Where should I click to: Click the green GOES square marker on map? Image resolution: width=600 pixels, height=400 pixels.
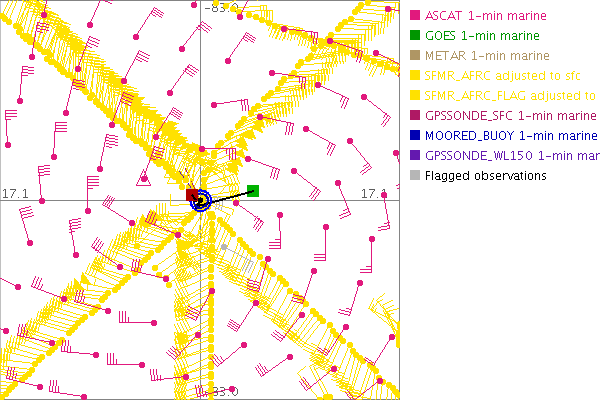(x=253, y=190)
